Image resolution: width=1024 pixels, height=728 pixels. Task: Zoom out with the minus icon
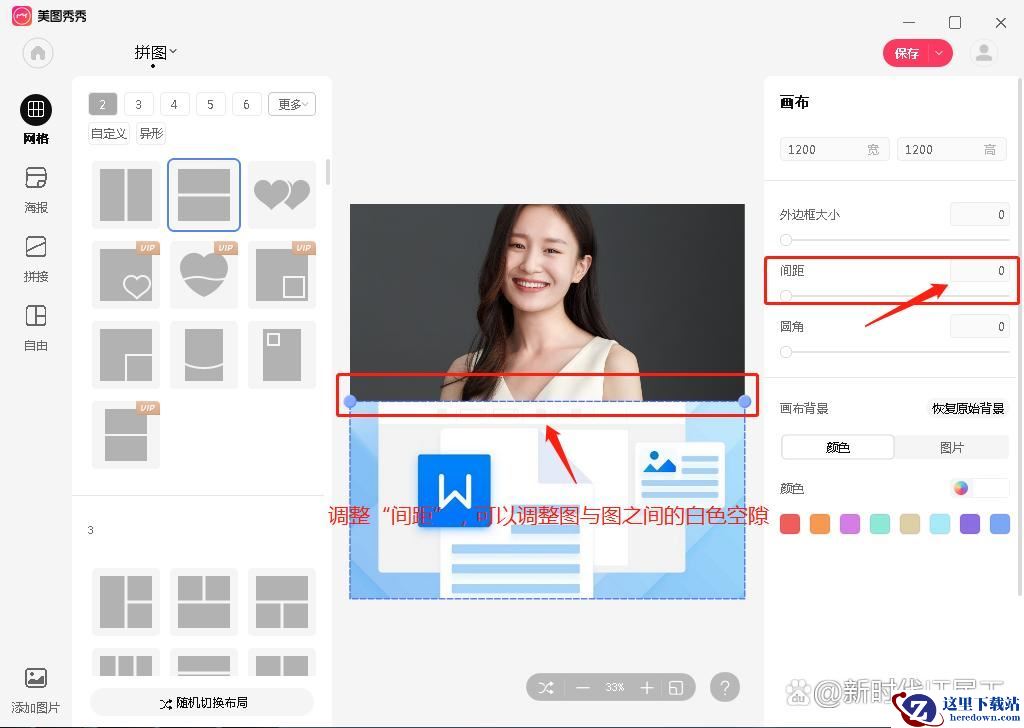point(583,688)
